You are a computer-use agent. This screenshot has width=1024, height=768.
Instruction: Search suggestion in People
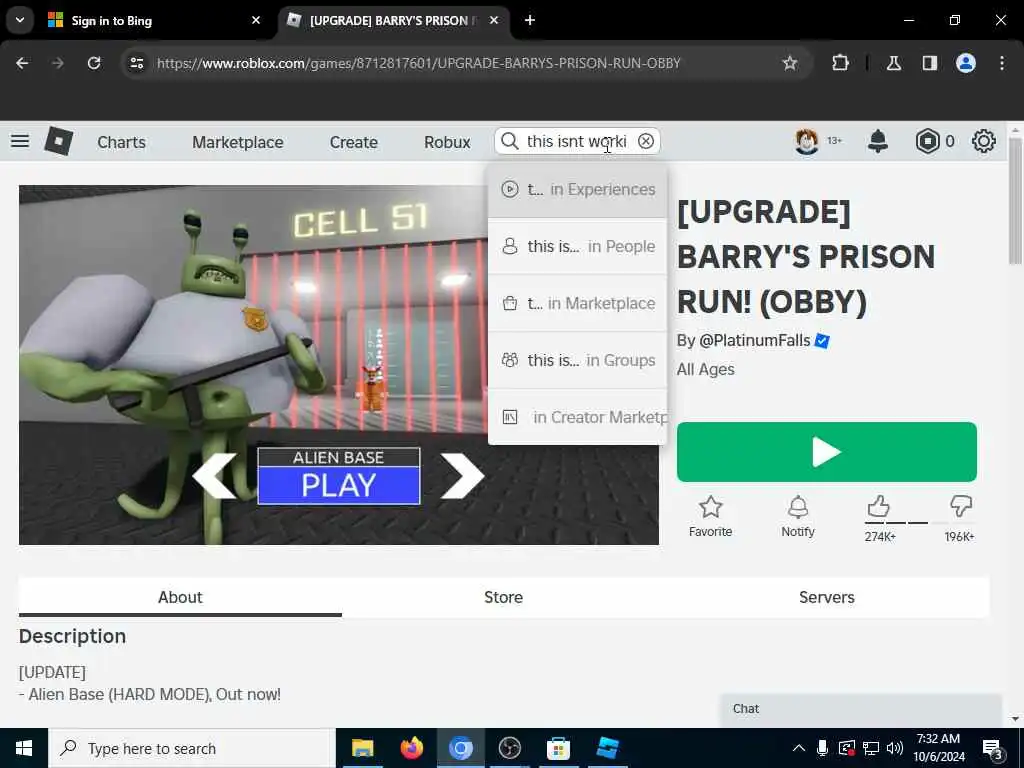point(578,246)
